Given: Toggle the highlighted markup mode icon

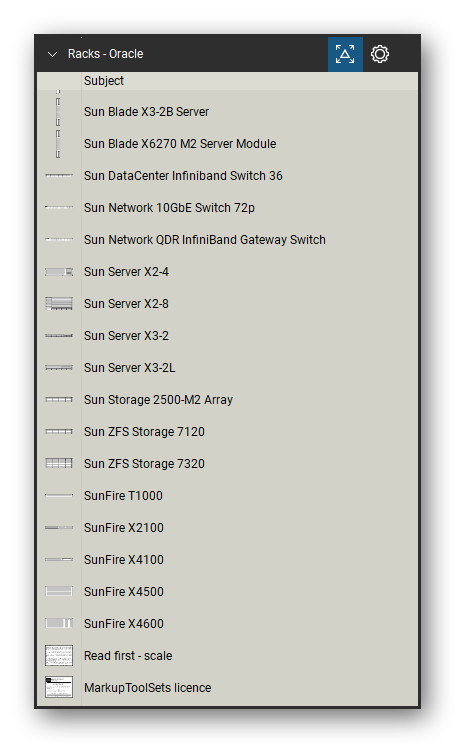Looking at the screenshot, I should coord(345,54).
